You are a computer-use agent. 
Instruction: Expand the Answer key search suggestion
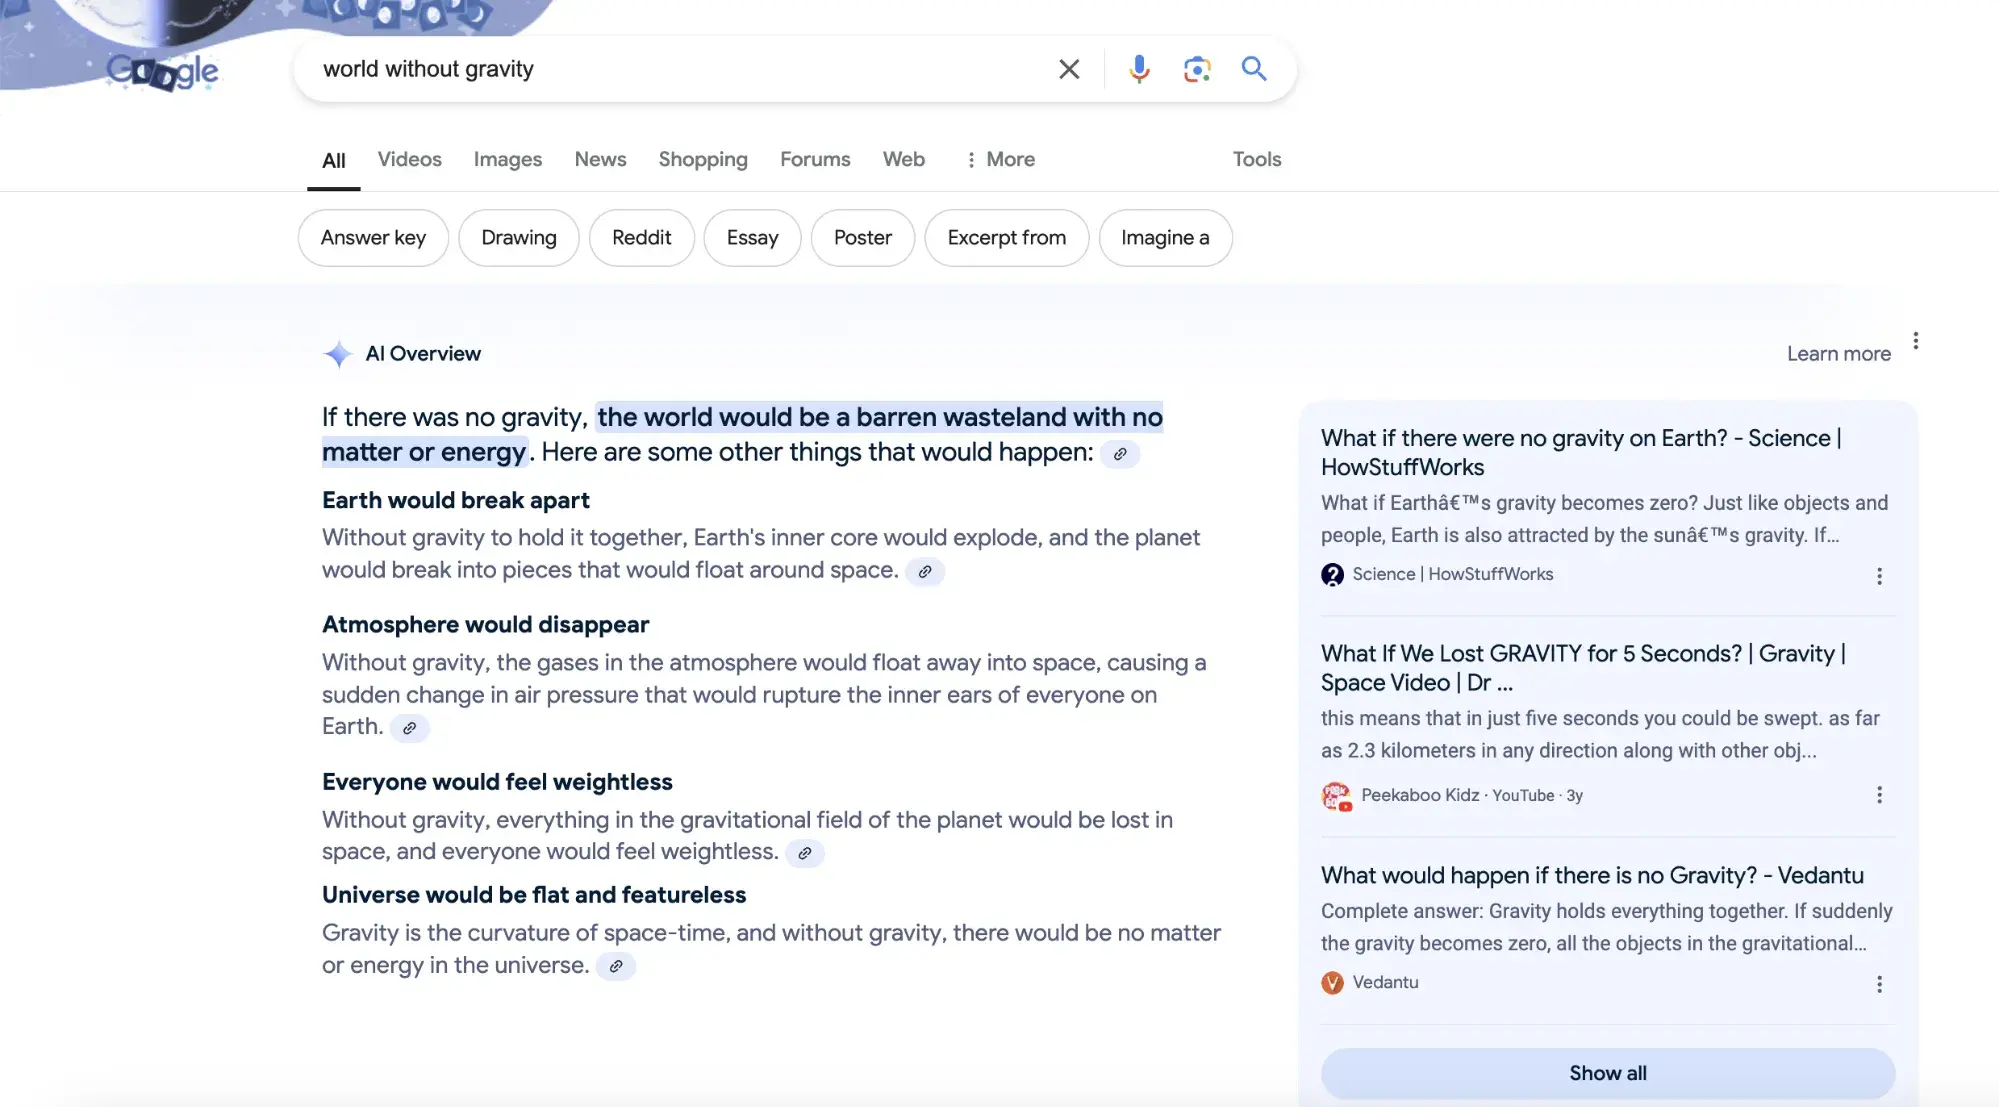(x=371, y=236)
